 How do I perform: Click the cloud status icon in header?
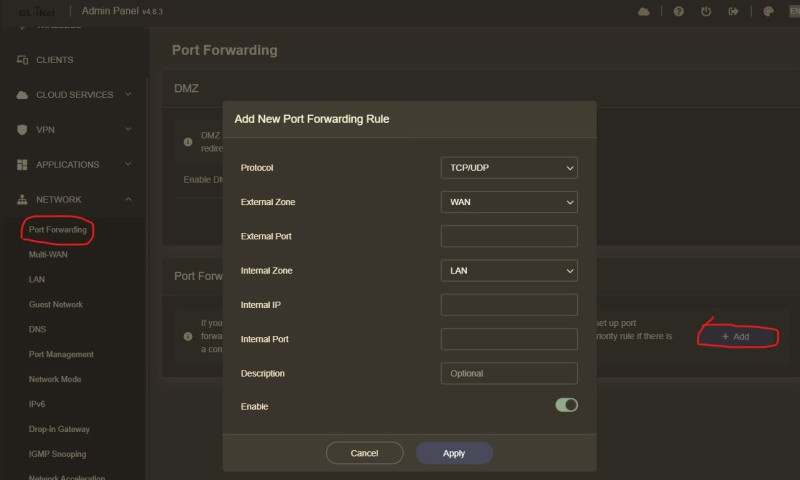pyautogui.click(x=643, y=11)
